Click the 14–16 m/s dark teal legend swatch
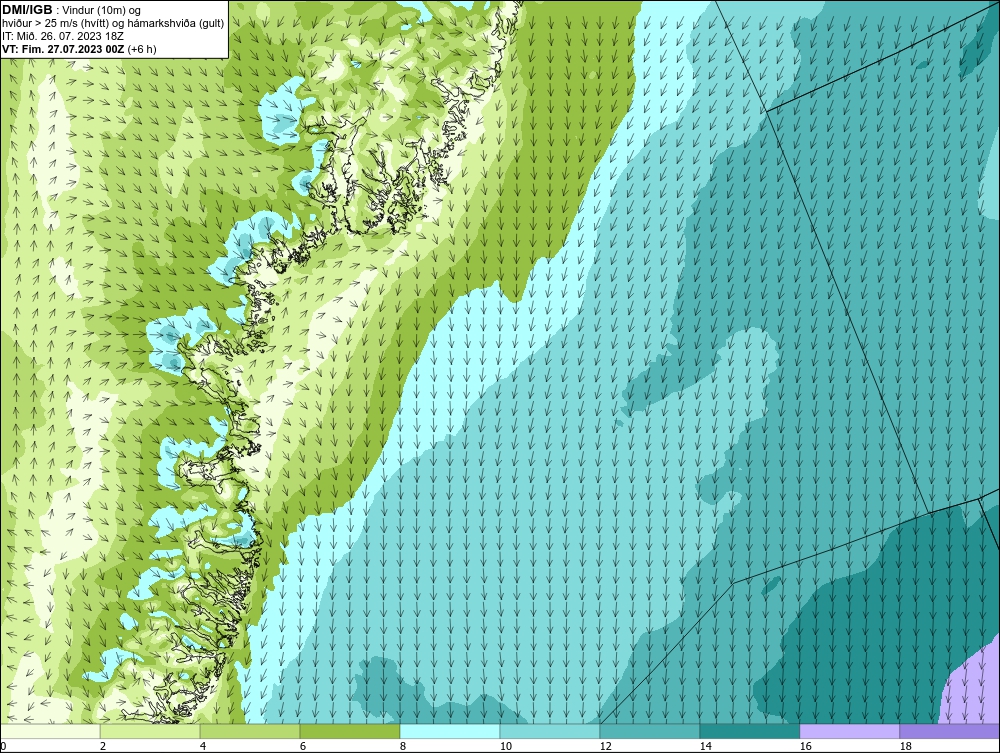 pos(749,731)
